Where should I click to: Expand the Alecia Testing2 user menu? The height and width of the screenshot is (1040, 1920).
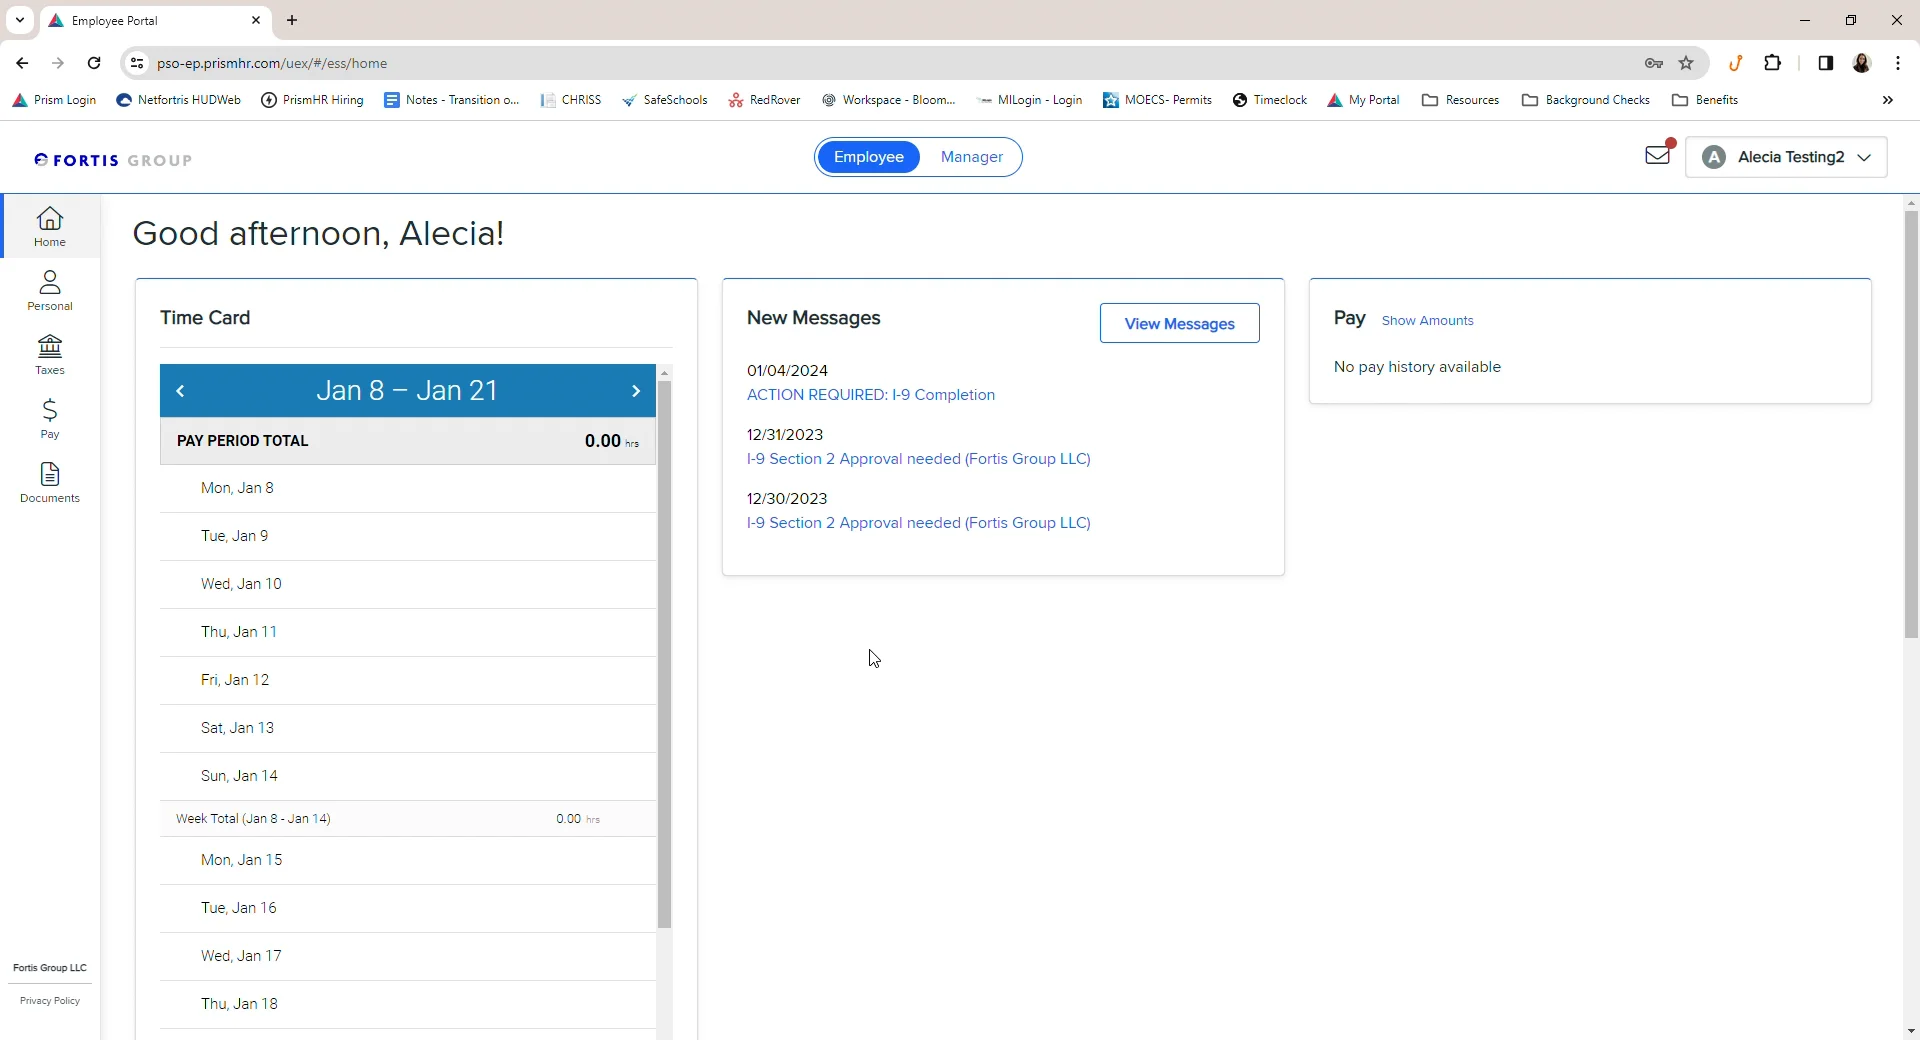tap(1786, 157)
